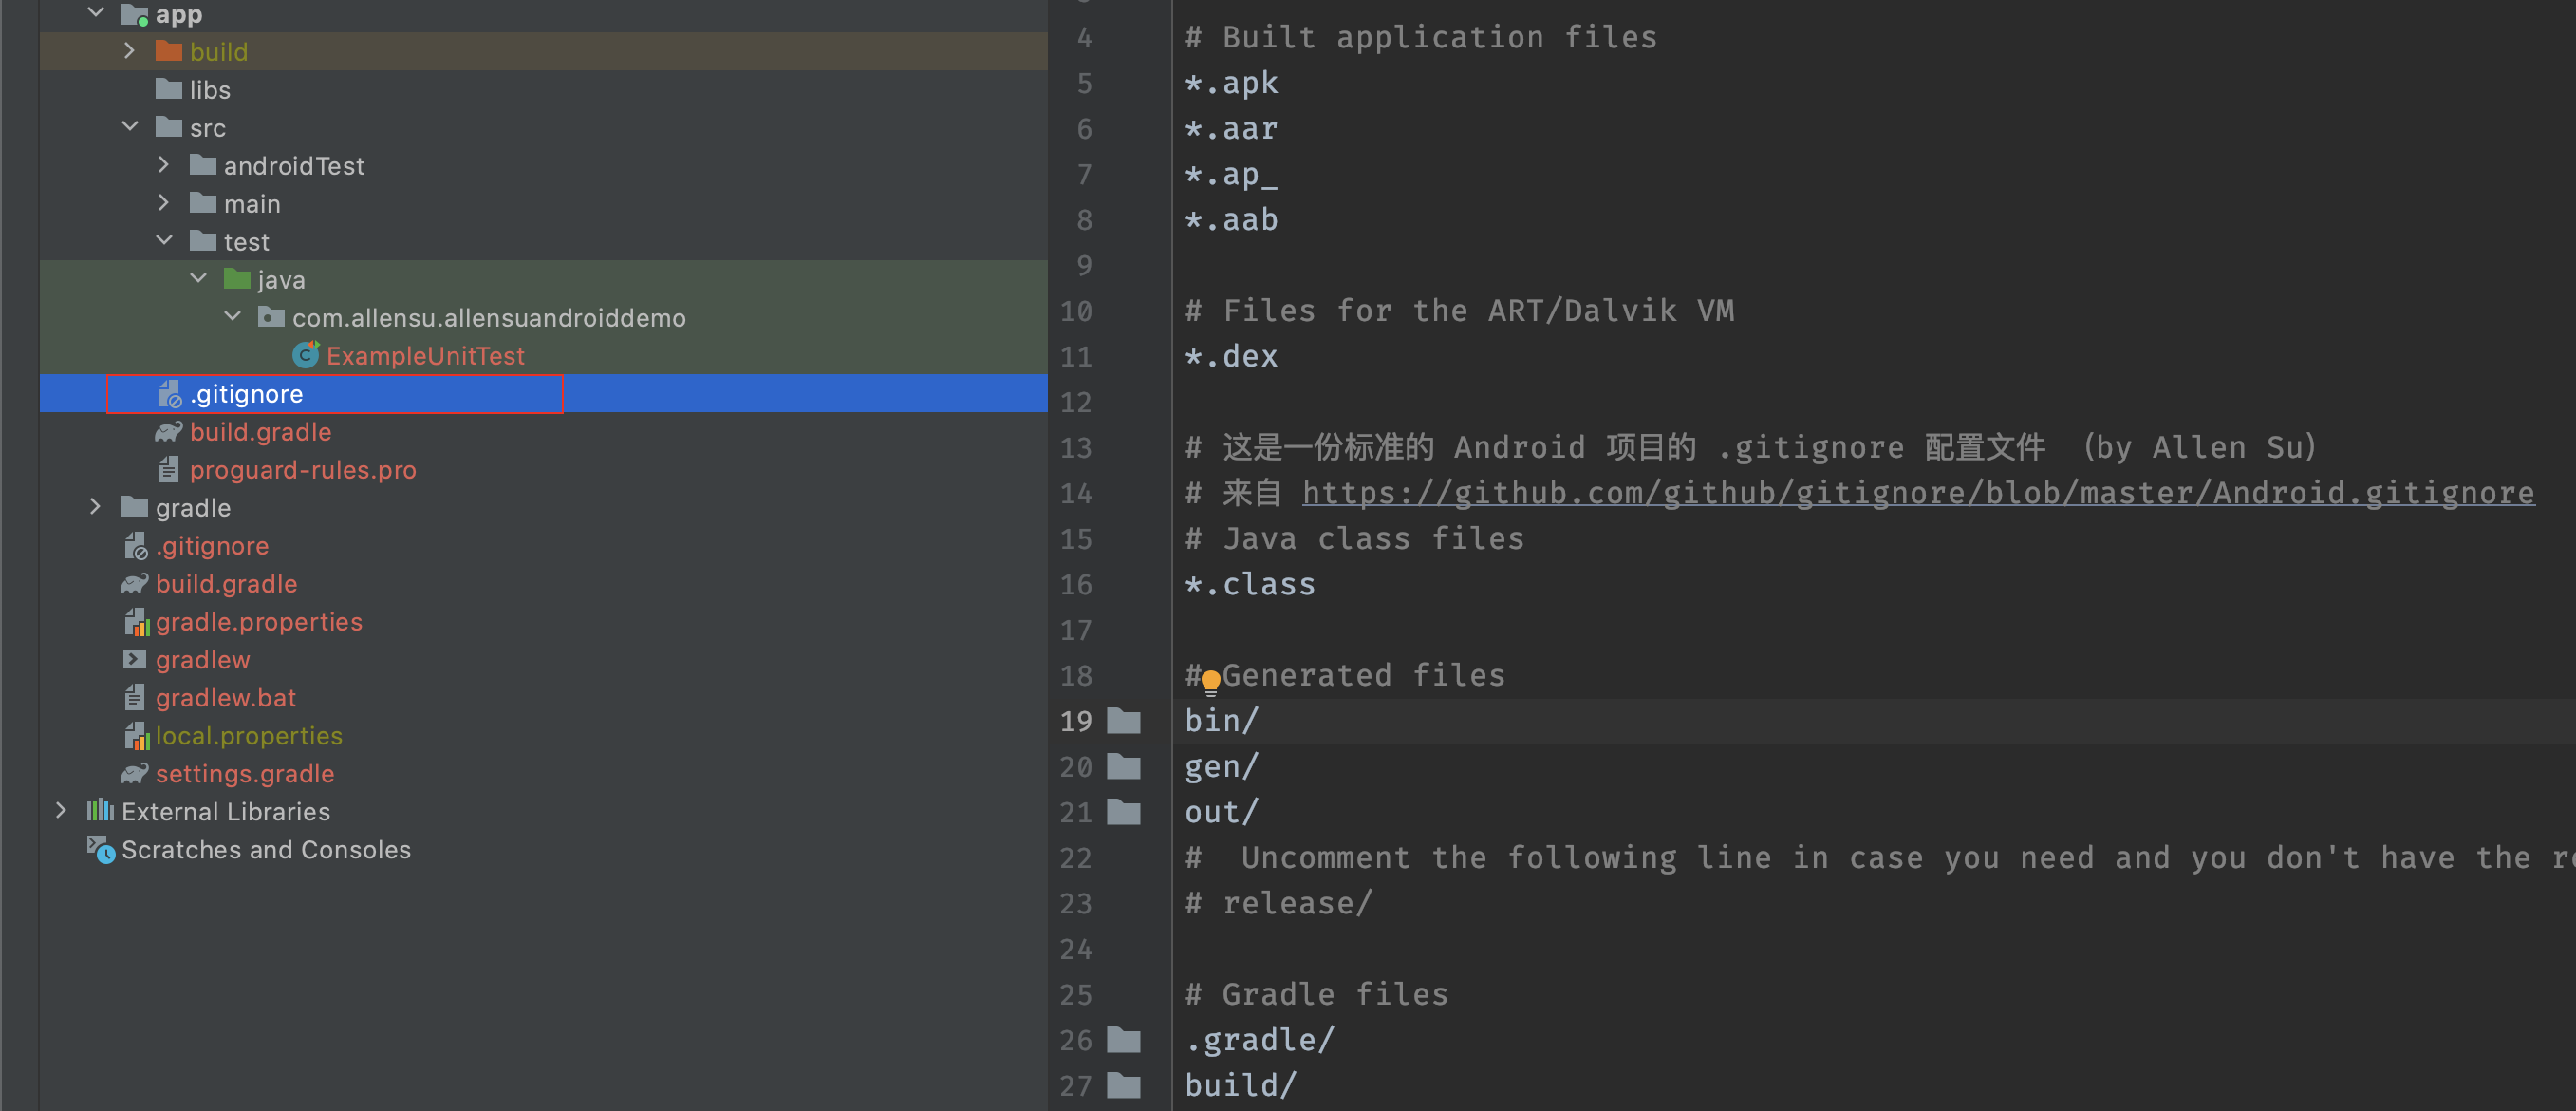Expand External Libraries node
The image size is (2576, 1111).
61,811
